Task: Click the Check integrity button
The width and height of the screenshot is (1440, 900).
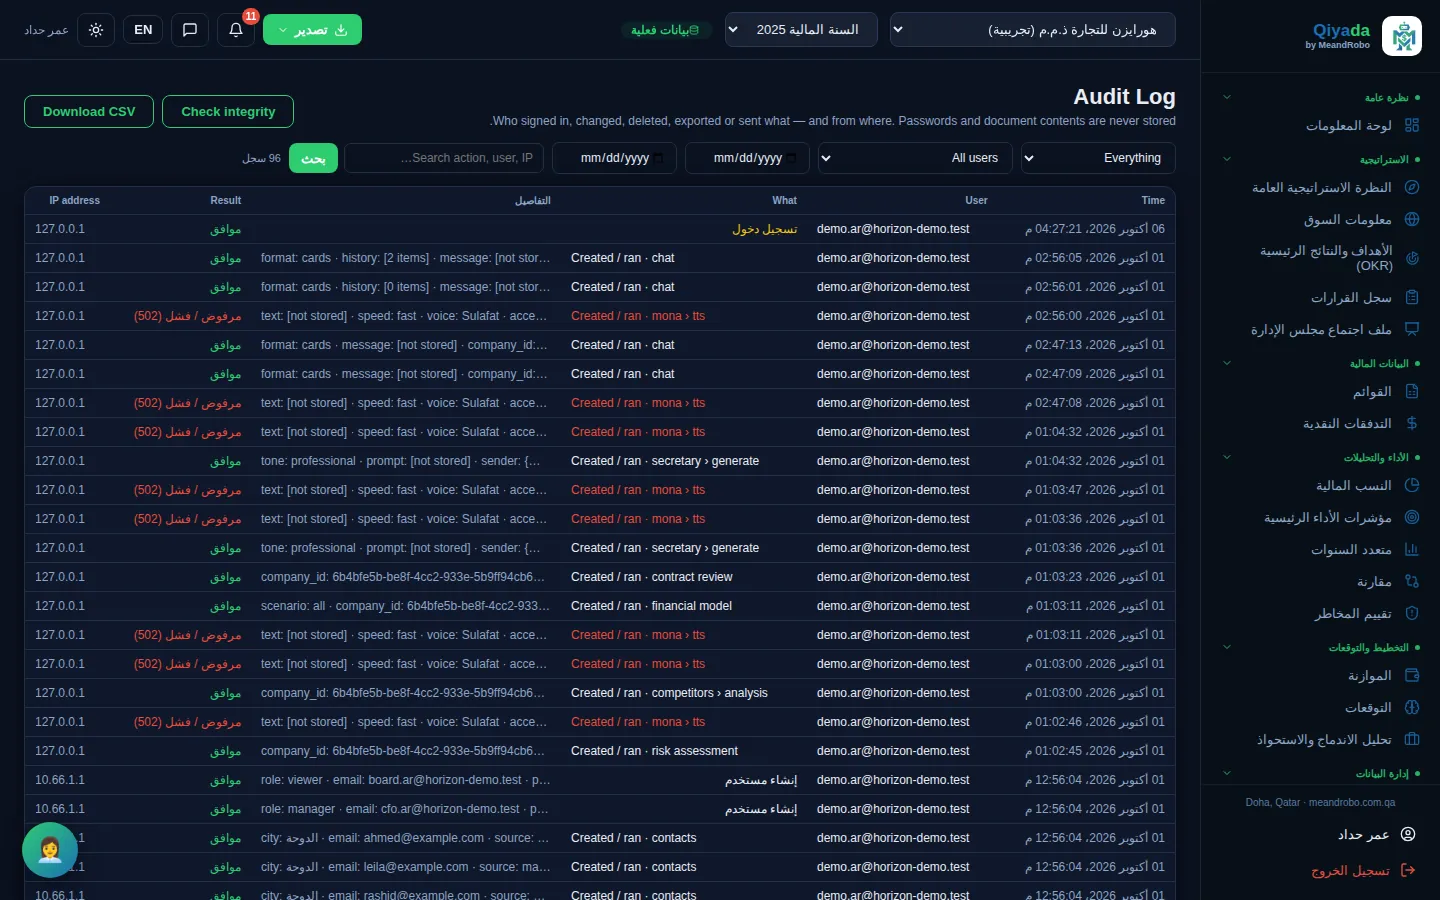Action: (x=228, y=112)
